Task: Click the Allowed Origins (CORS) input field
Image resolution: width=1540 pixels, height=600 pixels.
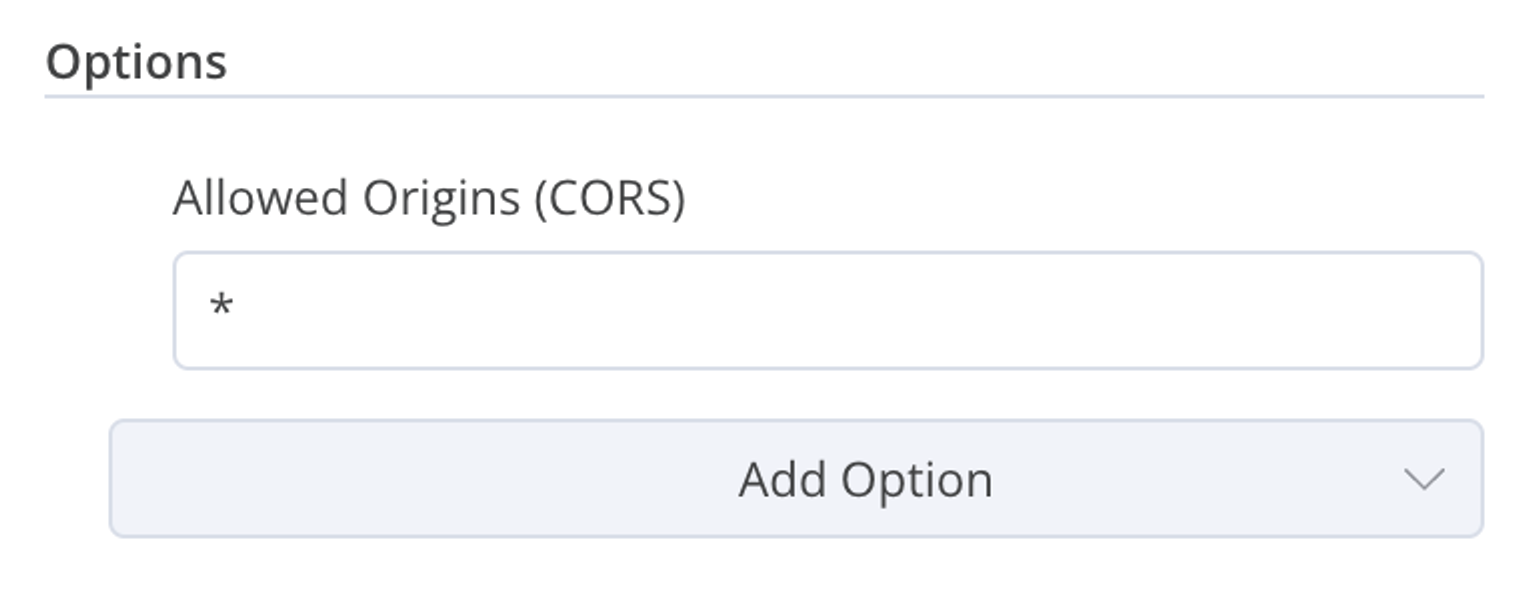Action: (828, 310)
